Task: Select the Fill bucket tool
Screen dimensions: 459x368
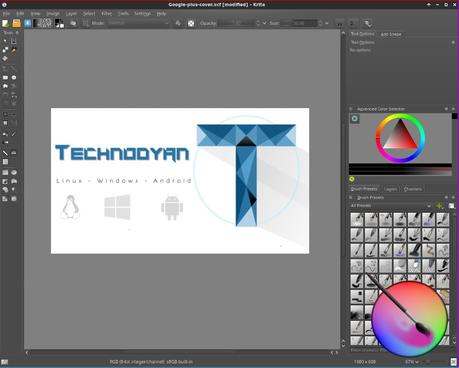Action: (x=5, y=134)
